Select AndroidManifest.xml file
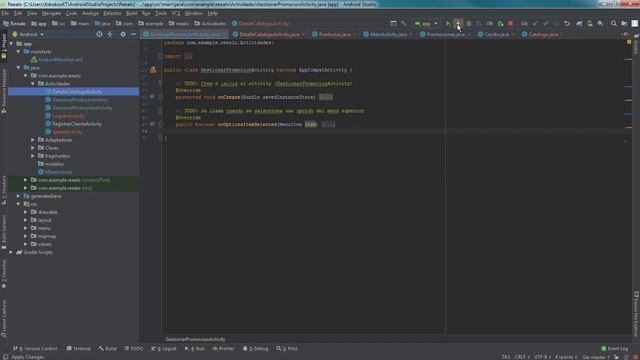 [60, 60]
